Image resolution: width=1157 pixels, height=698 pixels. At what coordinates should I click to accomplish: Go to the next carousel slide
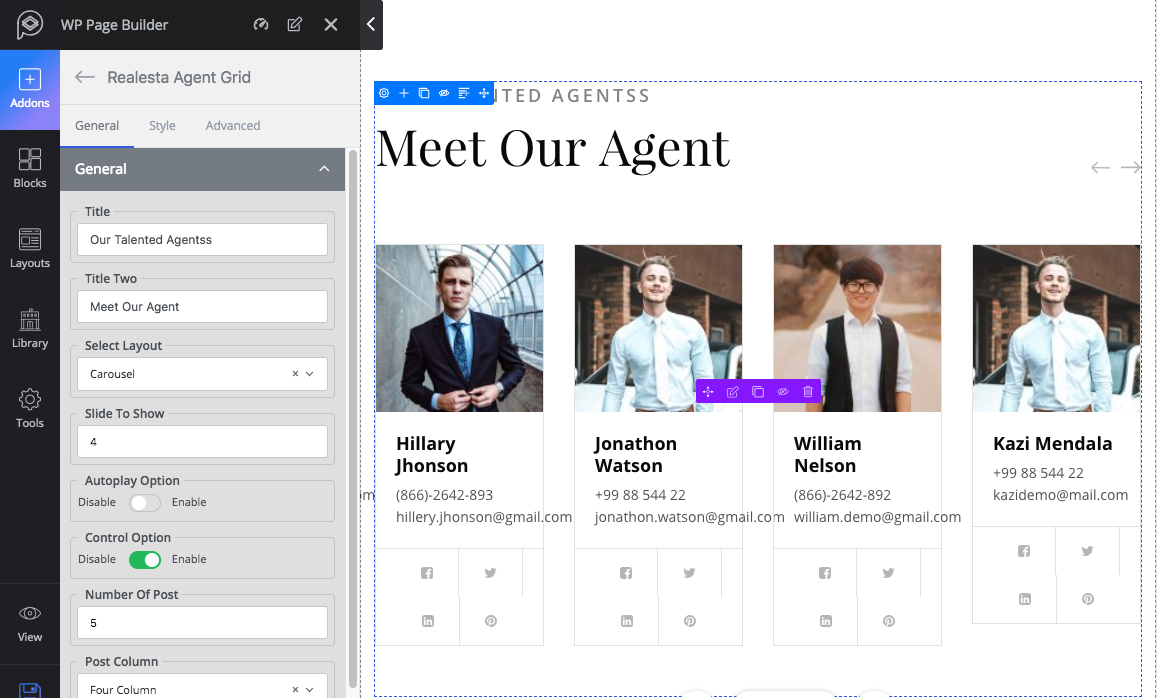coord(1130,167)
